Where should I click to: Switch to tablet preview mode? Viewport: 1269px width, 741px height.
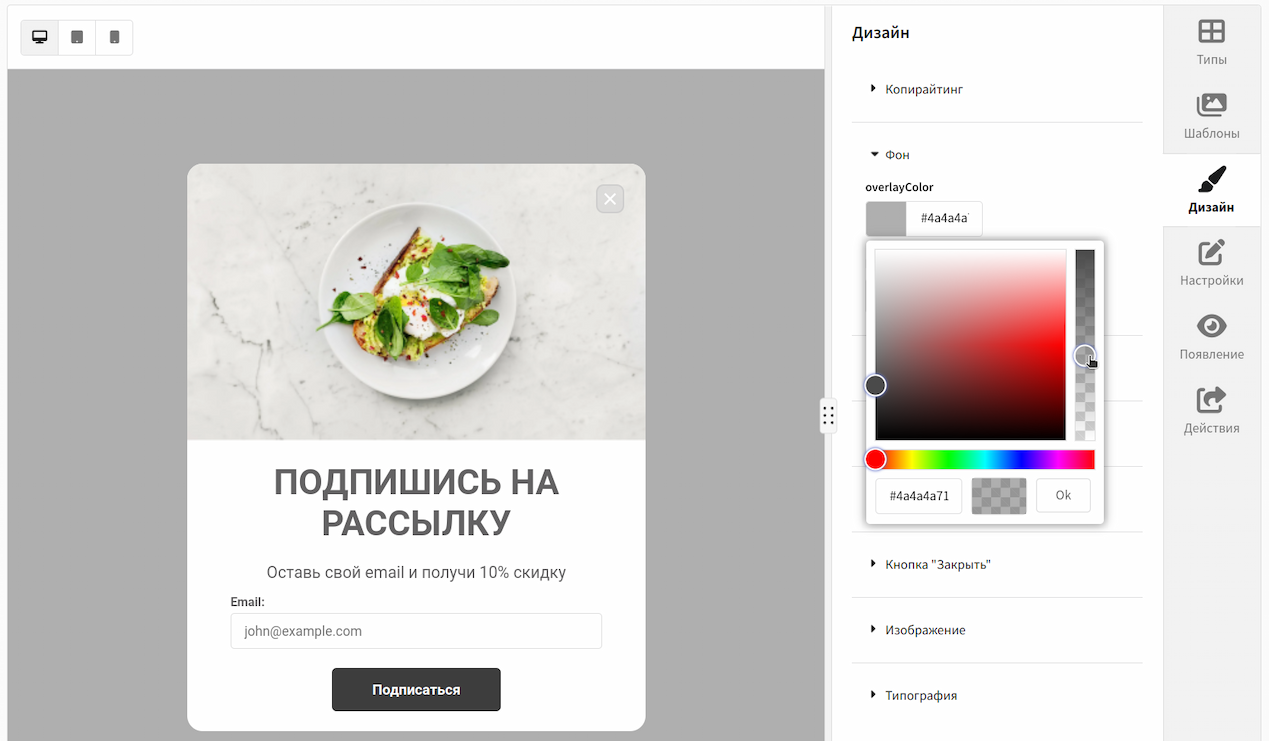click(77, 37)
